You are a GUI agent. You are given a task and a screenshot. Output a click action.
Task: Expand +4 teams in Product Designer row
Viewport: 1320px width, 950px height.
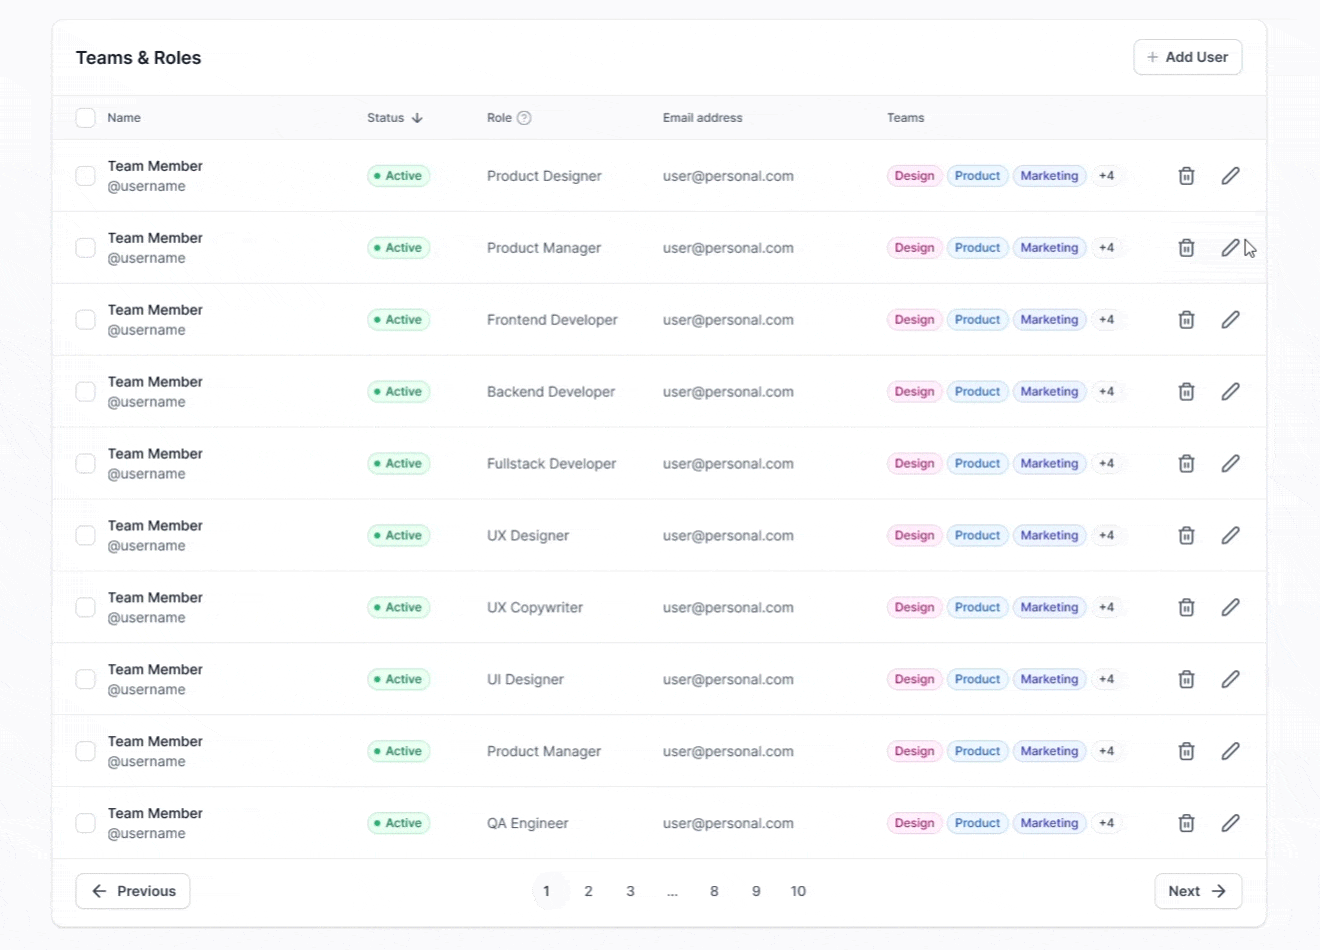[1106, 176]
